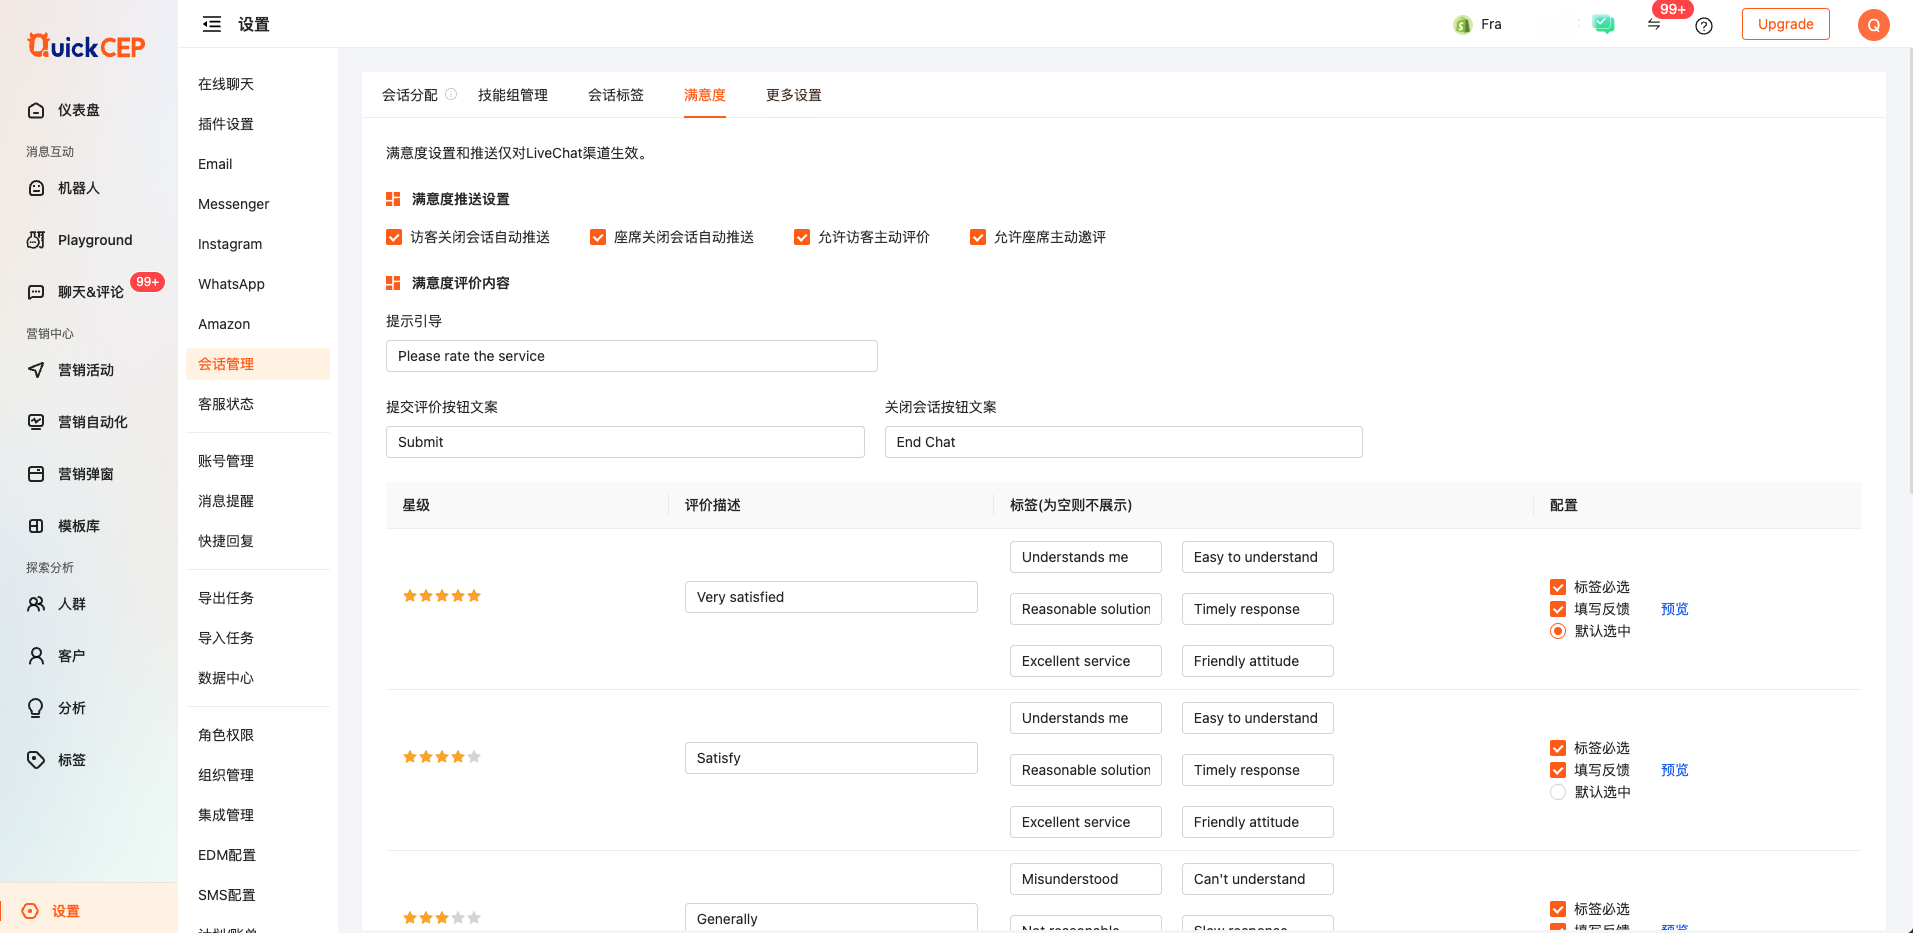1913x933 pixels.
Task: Switch to the 更多设置 tab
Action: (x=794, y=95)
